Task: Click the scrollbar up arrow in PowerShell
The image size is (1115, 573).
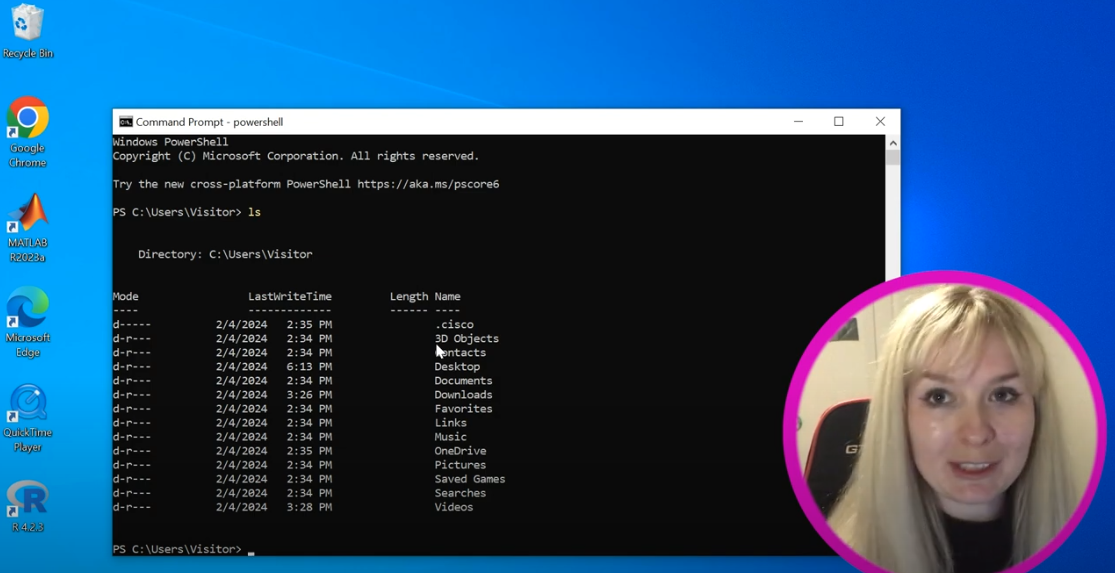Action: tap(893, 142)
